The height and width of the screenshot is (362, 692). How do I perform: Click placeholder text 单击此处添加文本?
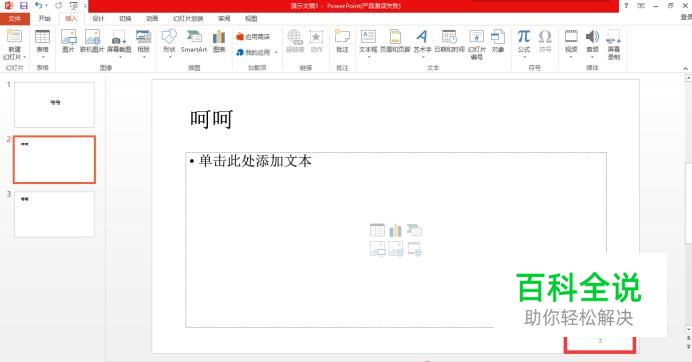(x=255, y=161)
